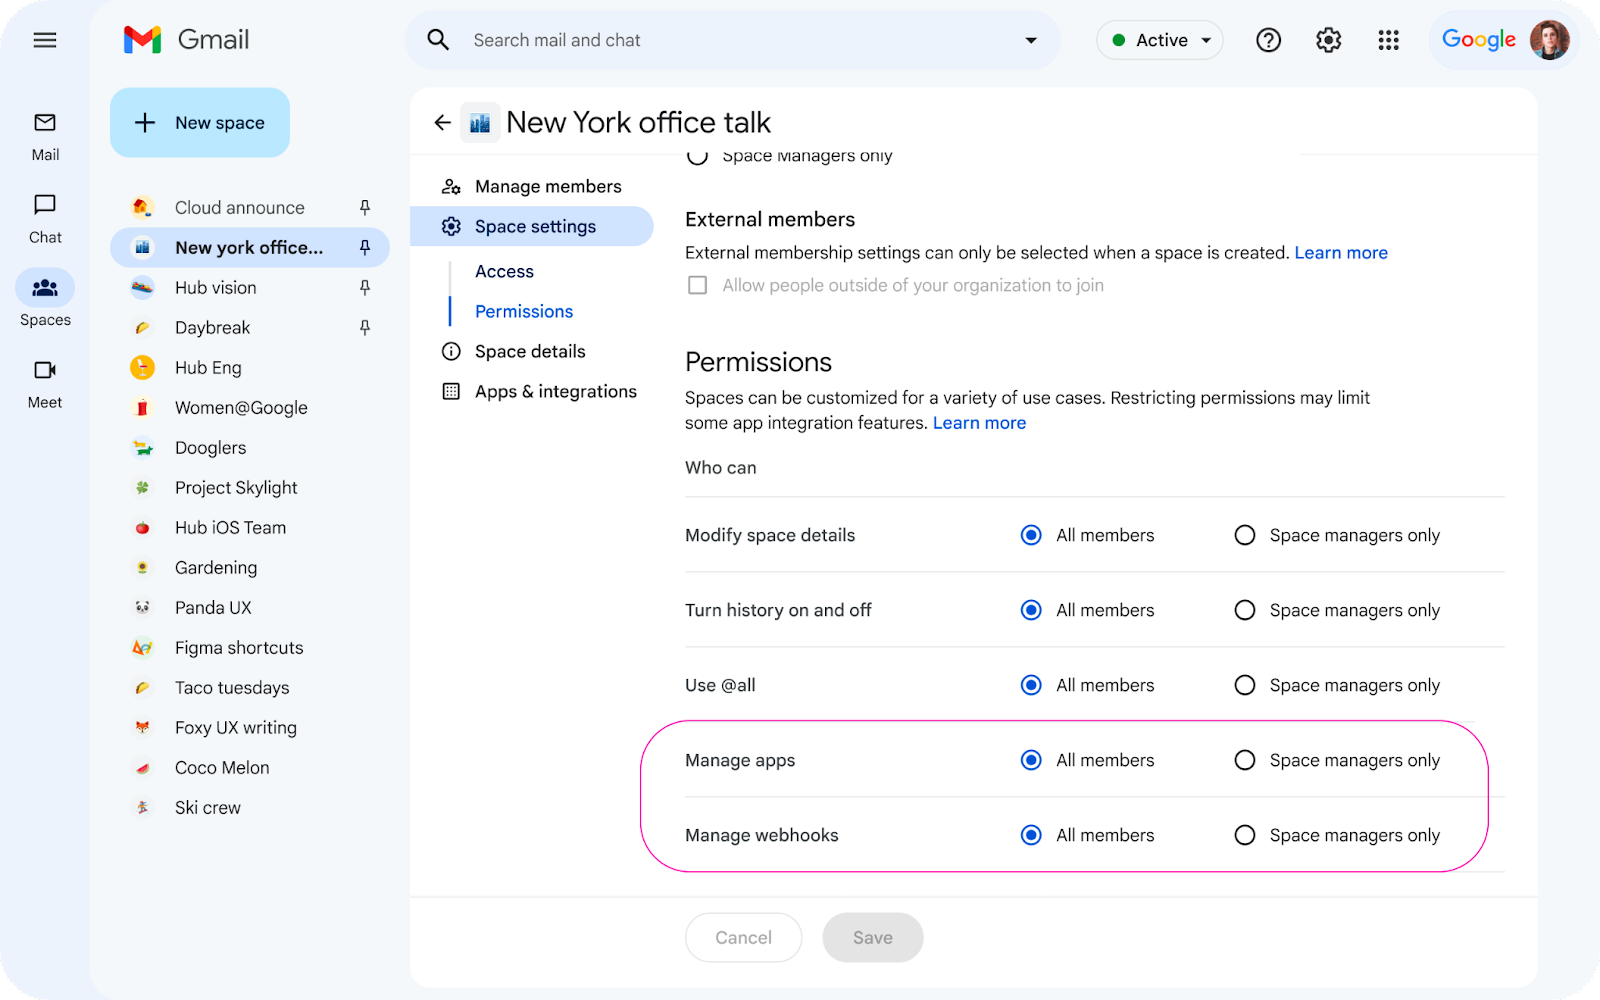
Task: Go to Apps & integrations section
Action: coord(555,391)
